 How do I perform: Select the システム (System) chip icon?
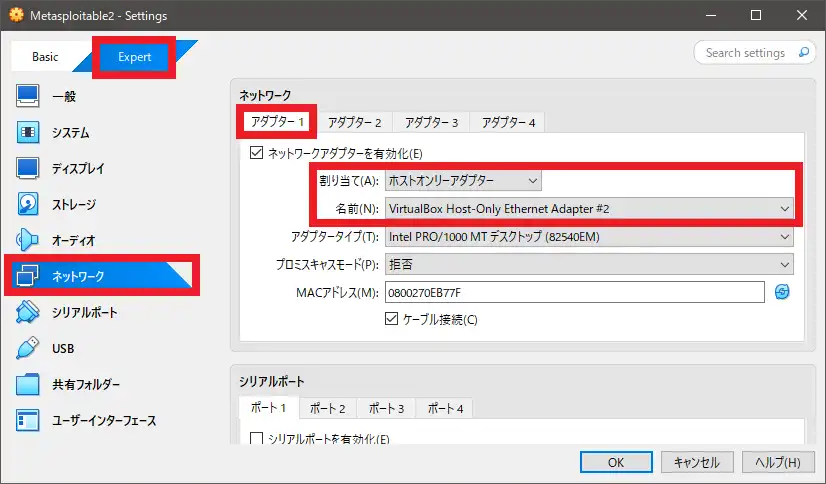pos(28,133)
